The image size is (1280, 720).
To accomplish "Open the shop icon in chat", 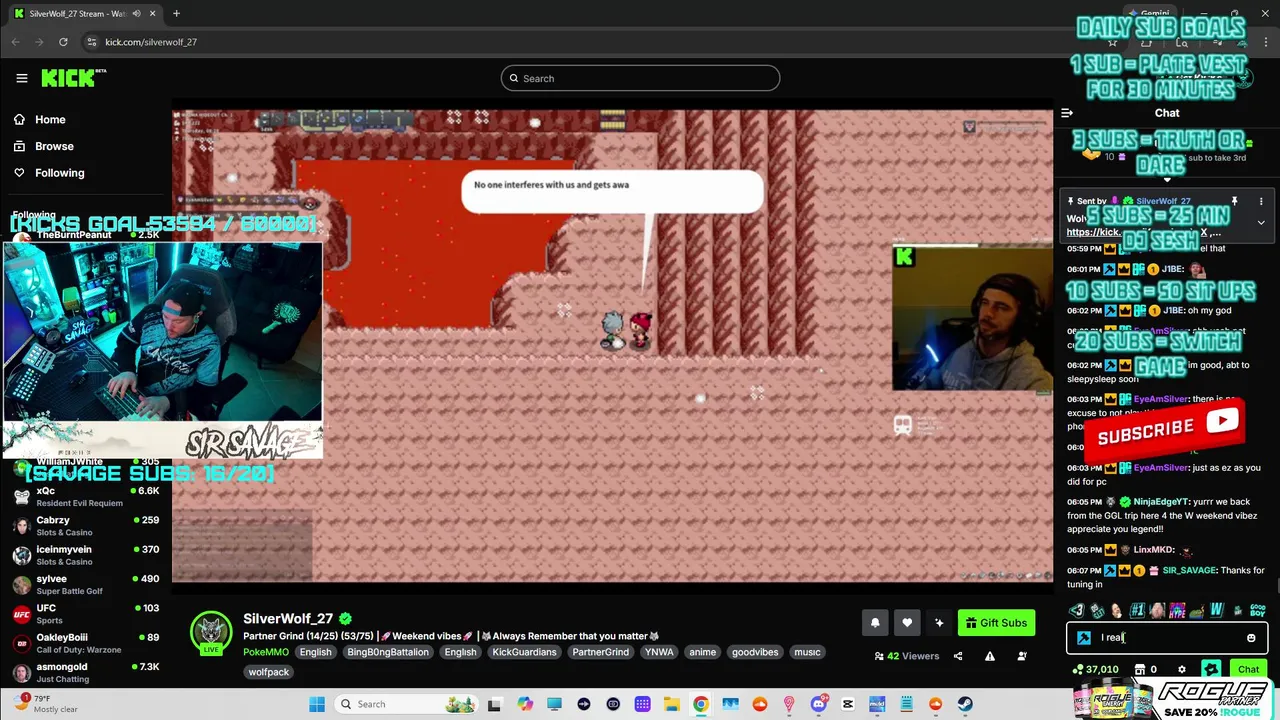I will point(1139,670).
